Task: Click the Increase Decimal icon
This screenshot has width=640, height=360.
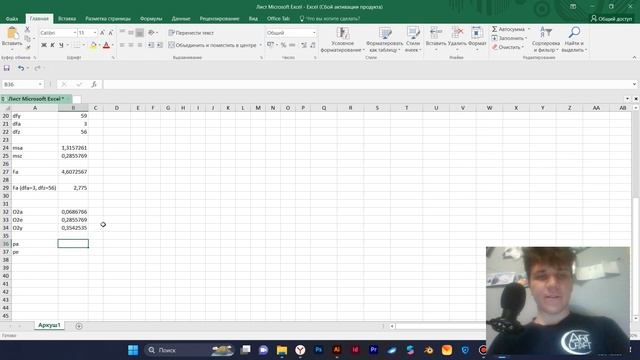Action: 304,45
